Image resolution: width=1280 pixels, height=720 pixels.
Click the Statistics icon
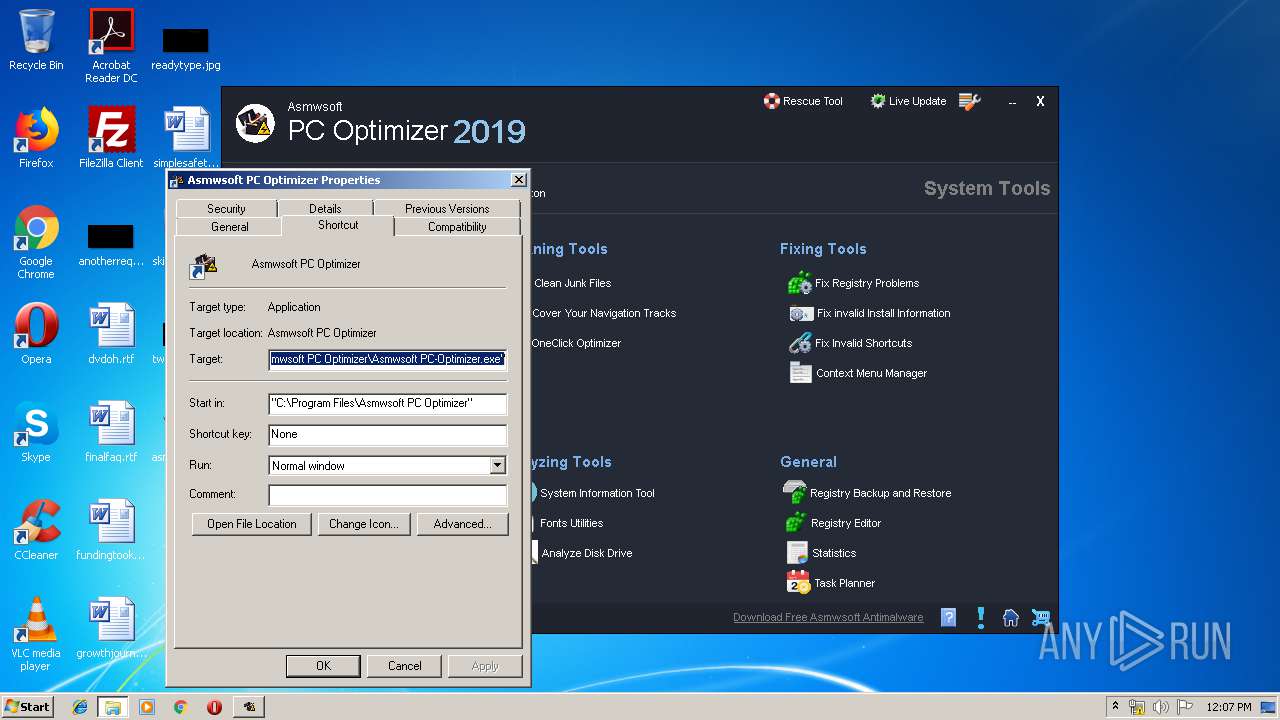[x=797, y=553]
